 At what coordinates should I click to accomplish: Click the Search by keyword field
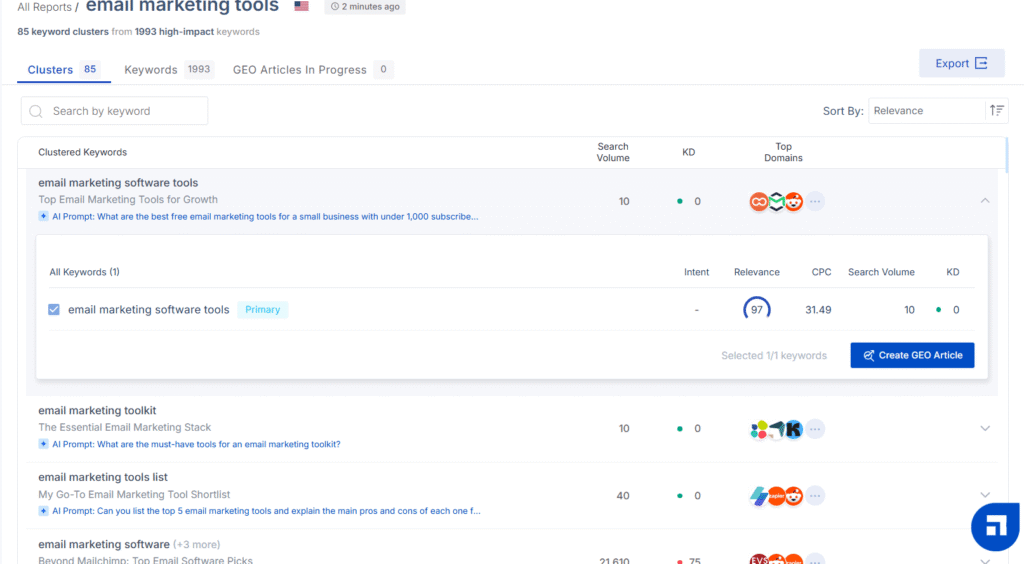pos(114,111)
